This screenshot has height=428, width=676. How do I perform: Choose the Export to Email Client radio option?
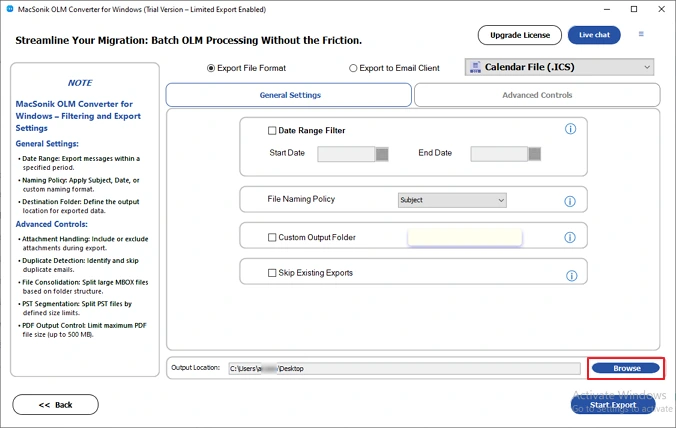pyautogui.click(x=353, y=68)
